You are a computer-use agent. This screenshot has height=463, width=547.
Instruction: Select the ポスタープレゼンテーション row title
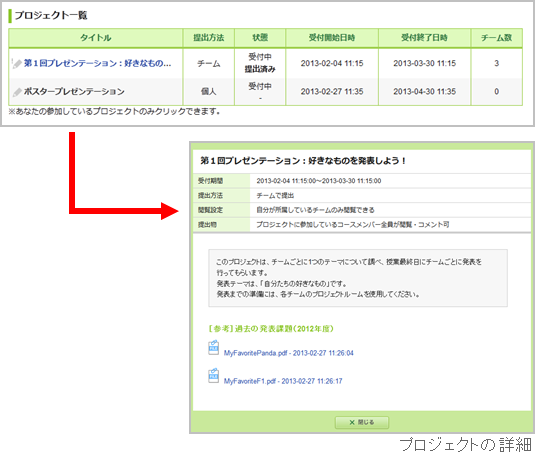pyautogui.click(x=74, y=91)
